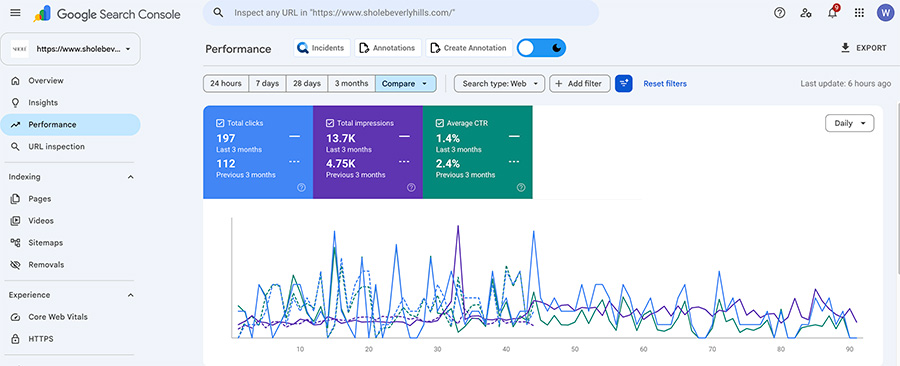Click the Annotations button

388,48
